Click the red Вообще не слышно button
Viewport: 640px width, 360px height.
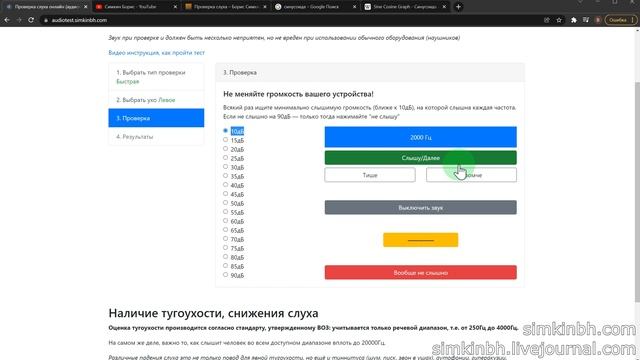[x=420, y=272]
